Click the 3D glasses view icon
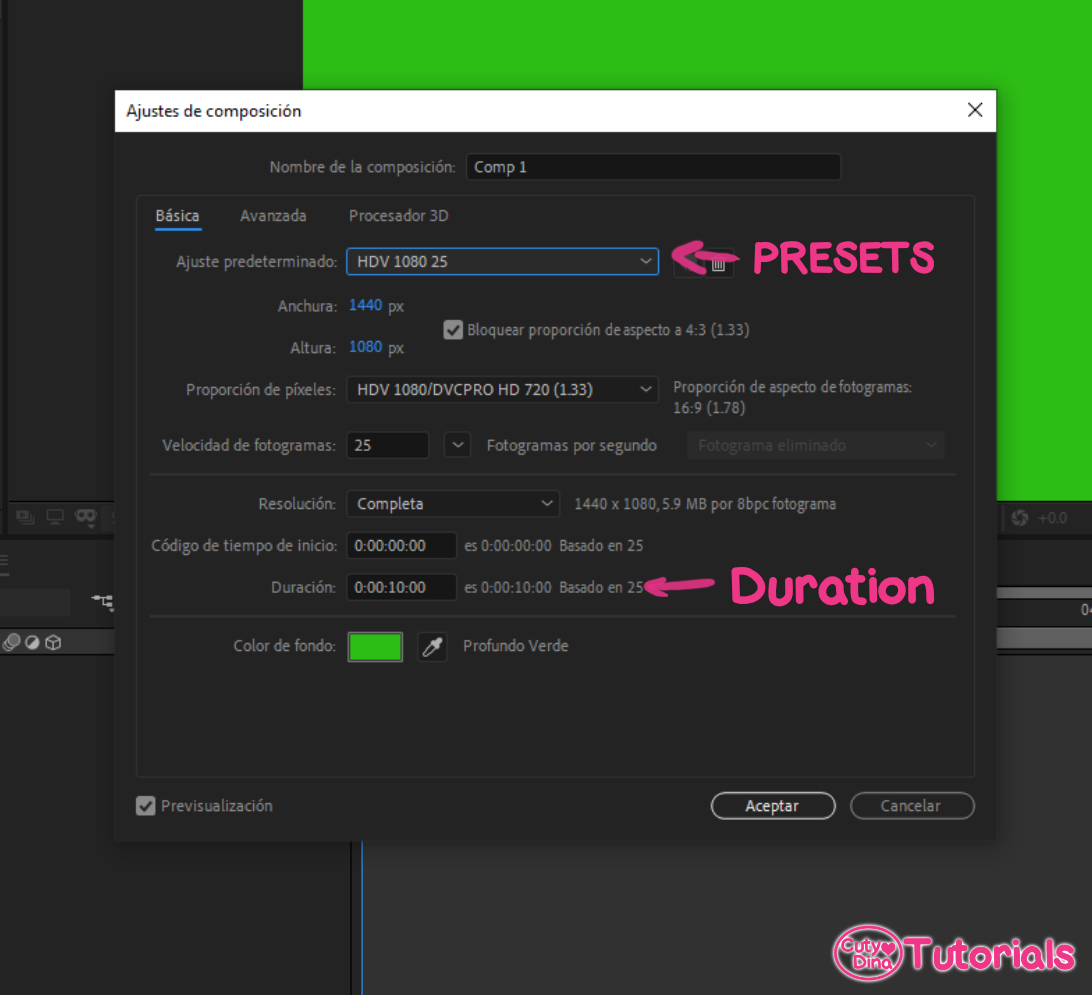 86,517
